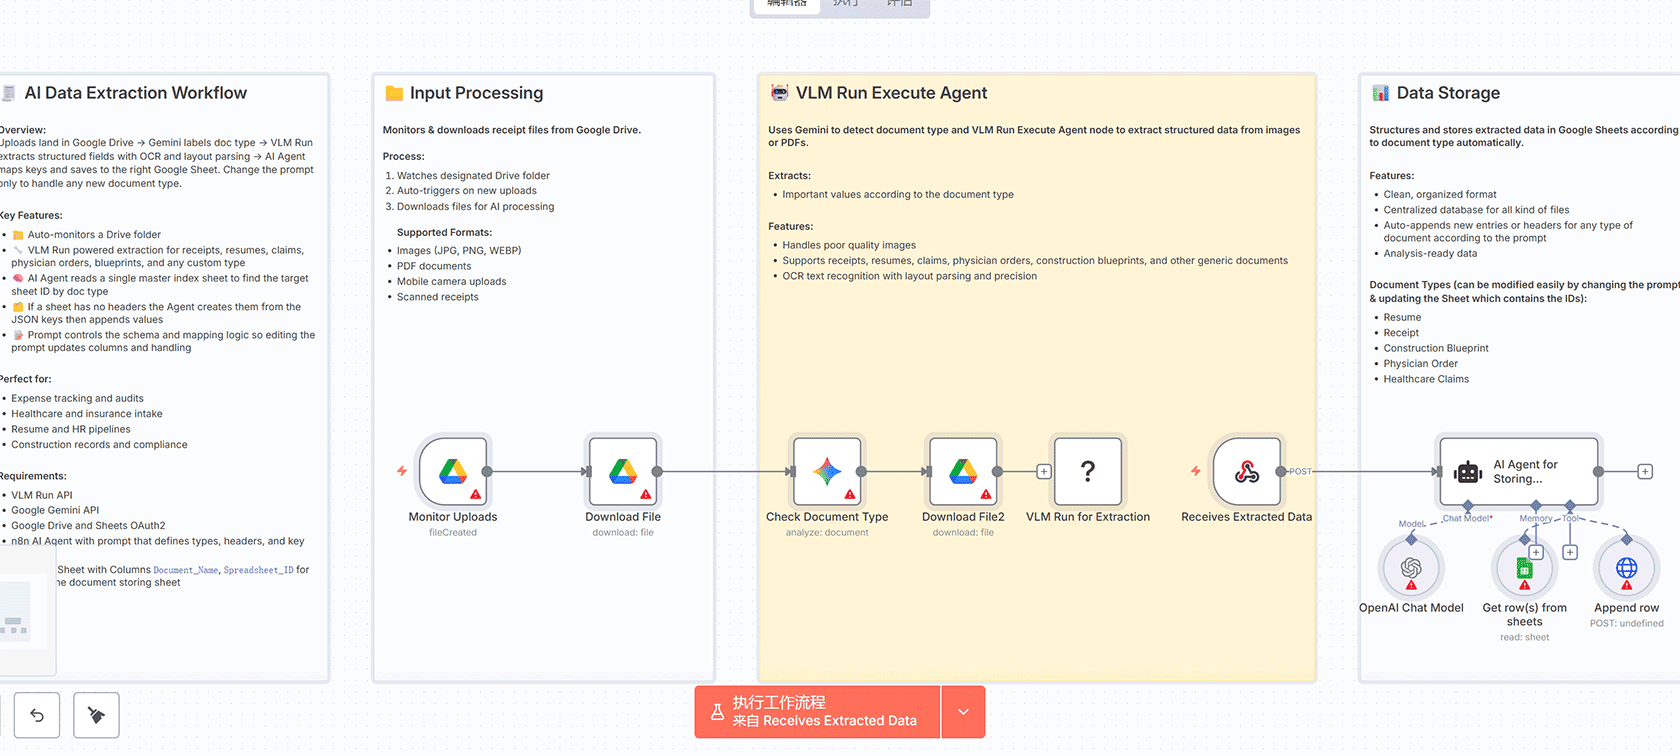This screenshot has height=756, width=1680.
Task: Open the AI Agent for Storing node
Action: (1519, 472)
